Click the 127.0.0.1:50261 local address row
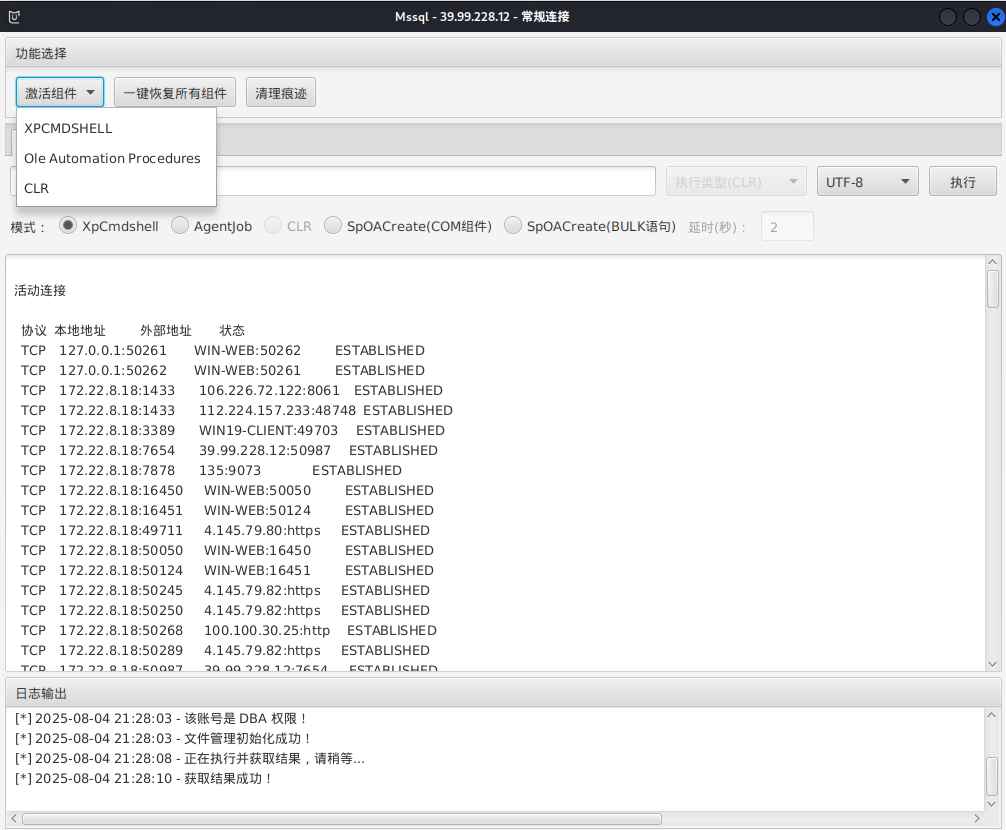 coord(223,351)
